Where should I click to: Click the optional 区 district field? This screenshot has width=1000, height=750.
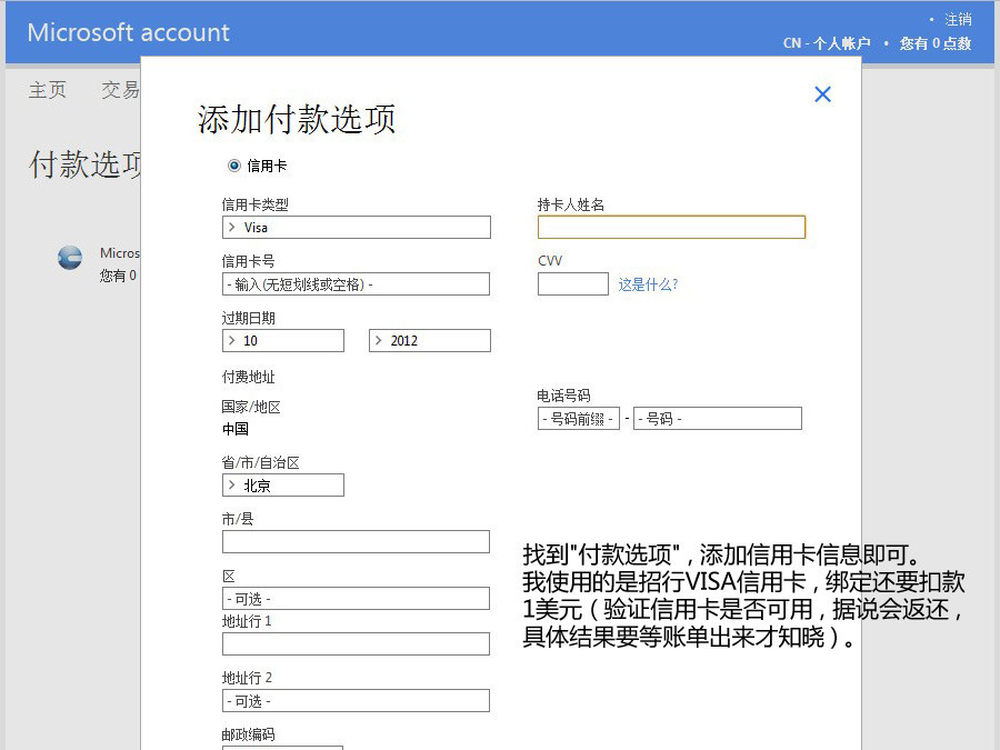(x=357, y=599)
